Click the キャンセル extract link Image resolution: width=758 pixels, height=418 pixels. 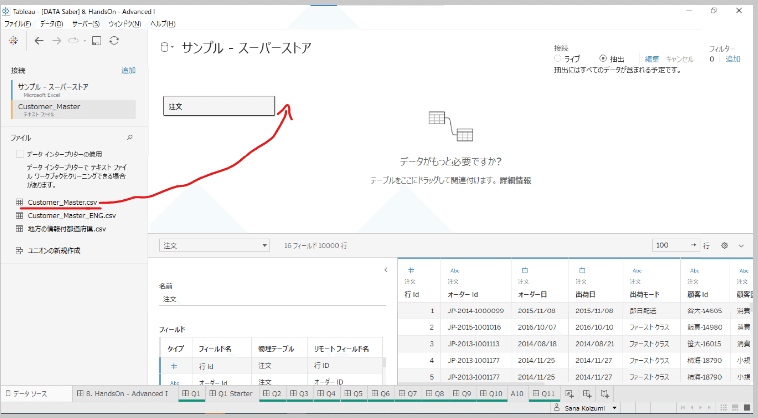click(x=679, y=59)
